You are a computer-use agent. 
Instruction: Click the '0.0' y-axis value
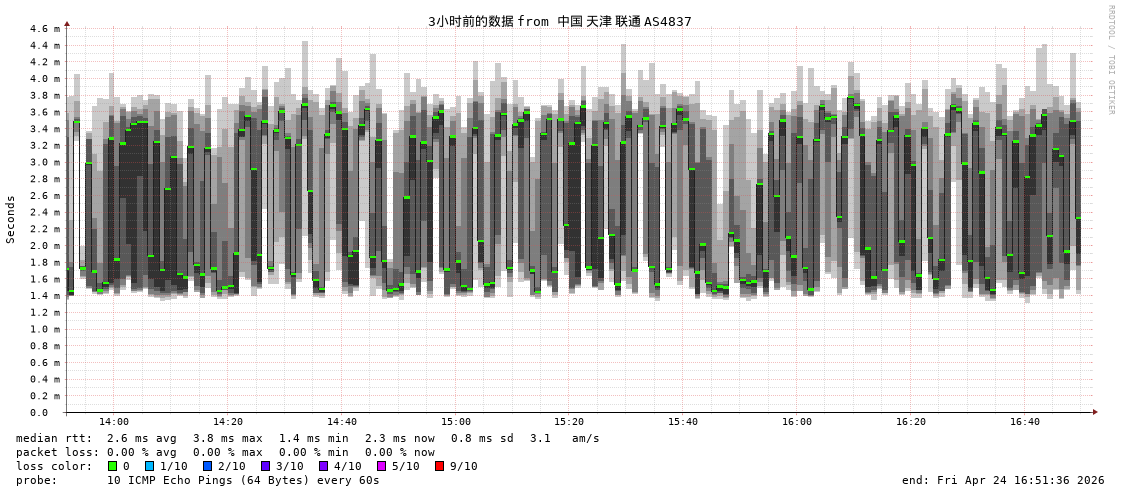39,413
